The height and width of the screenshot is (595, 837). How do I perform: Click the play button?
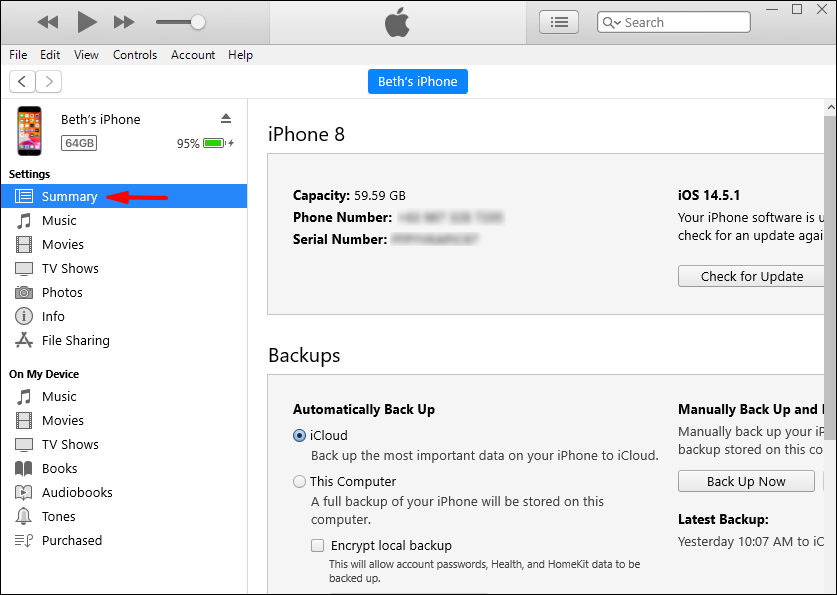click(x=86, y=22)
